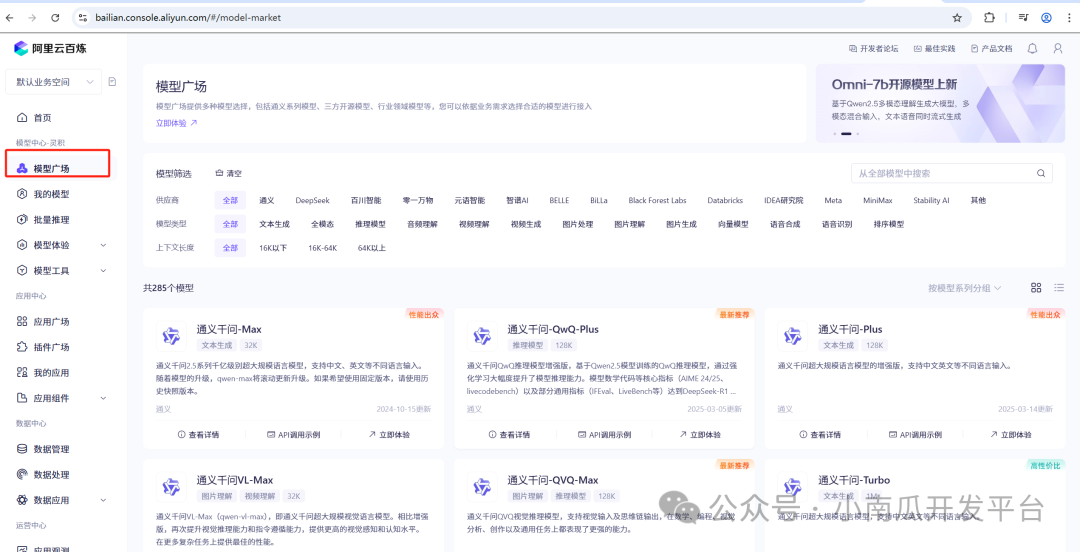Open API调用示例 for 通义千问-QwQ-Plus
1080x552 pixels.
click(604, 435)
